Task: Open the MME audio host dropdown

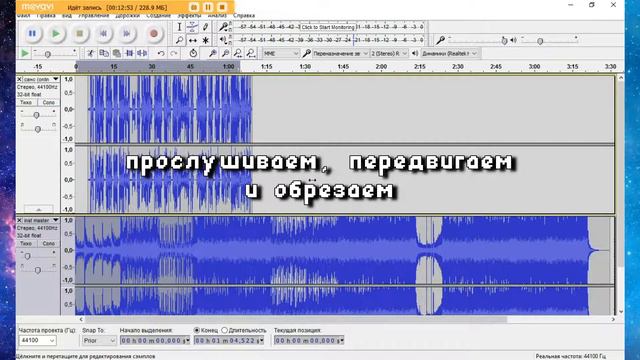Action: 281,53
